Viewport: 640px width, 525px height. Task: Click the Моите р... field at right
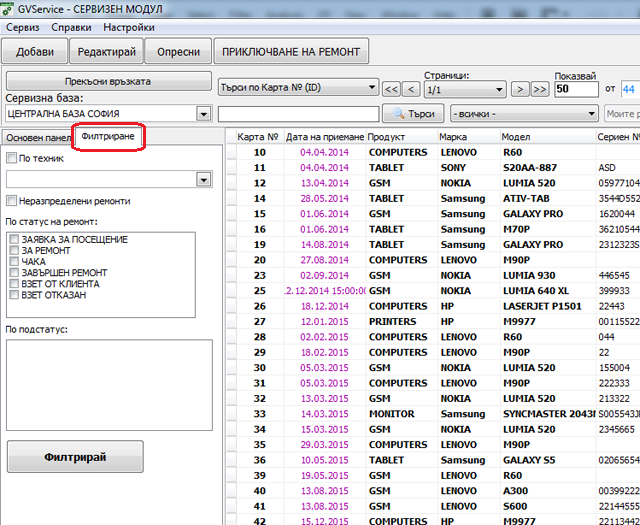622,114
